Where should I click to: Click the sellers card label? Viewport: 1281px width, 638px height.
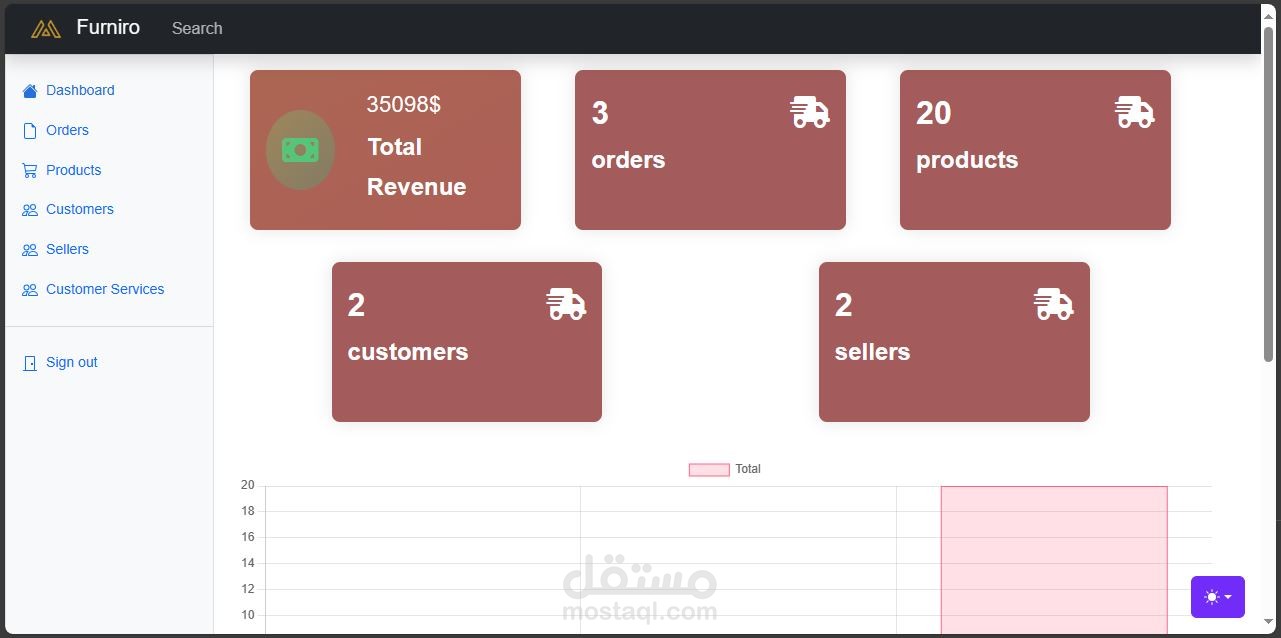[x=872, y=352]
